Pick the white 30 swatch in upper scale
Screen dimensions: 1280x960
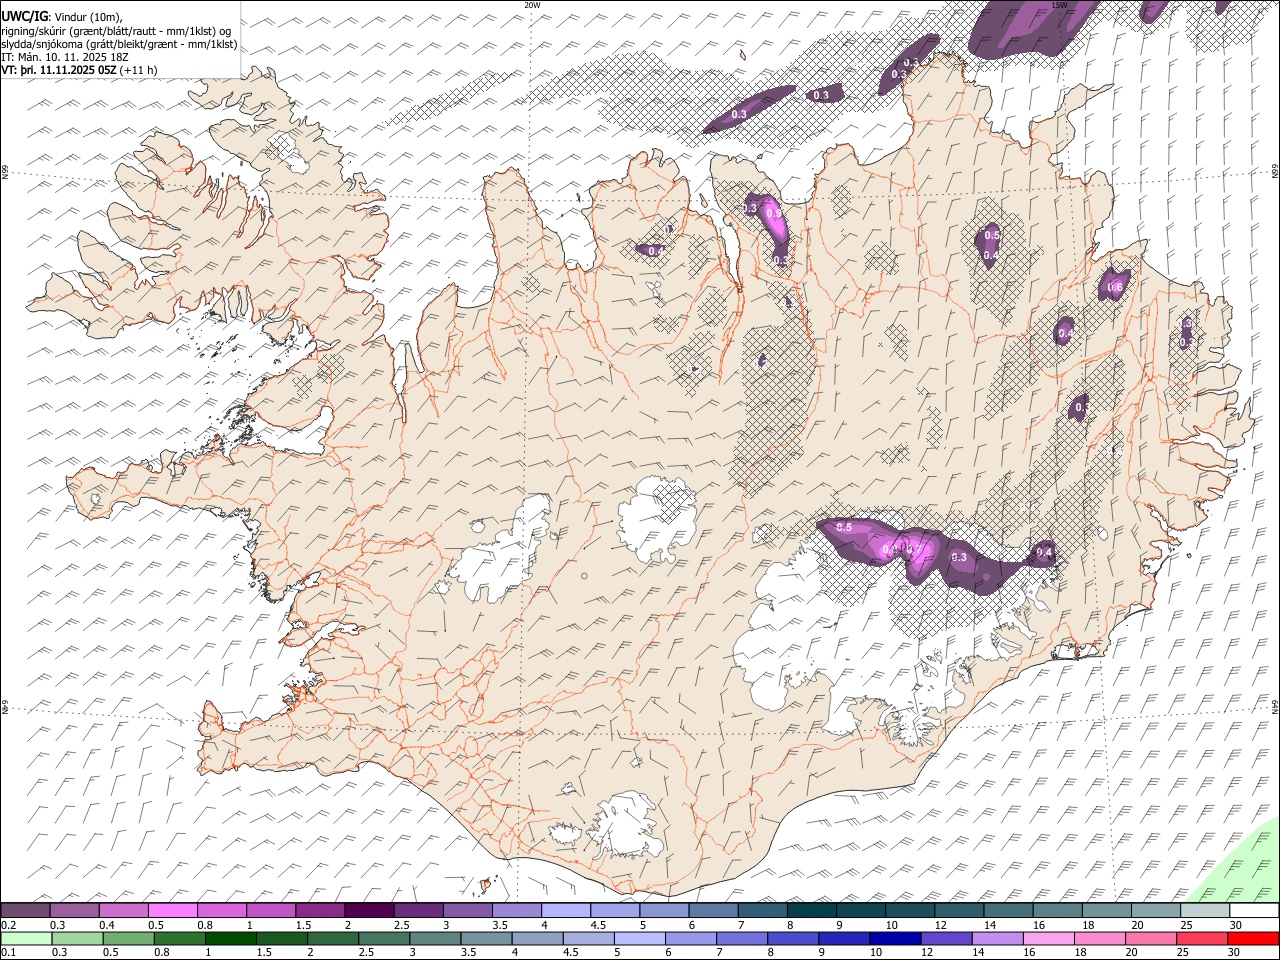coord(1254,911)
